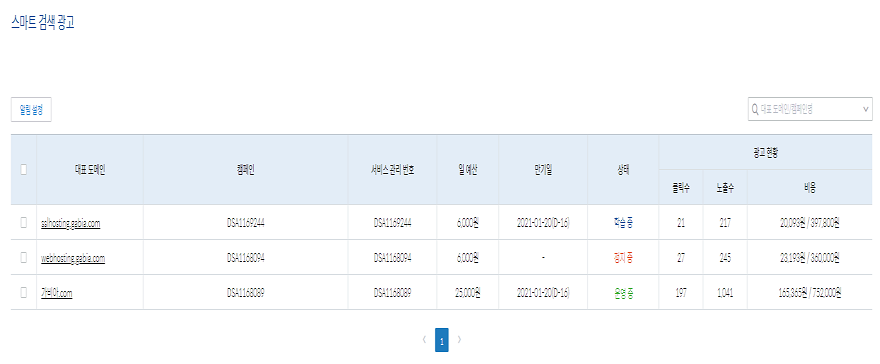
Task: Go to previous page arrow
Action: pos(424,340)
